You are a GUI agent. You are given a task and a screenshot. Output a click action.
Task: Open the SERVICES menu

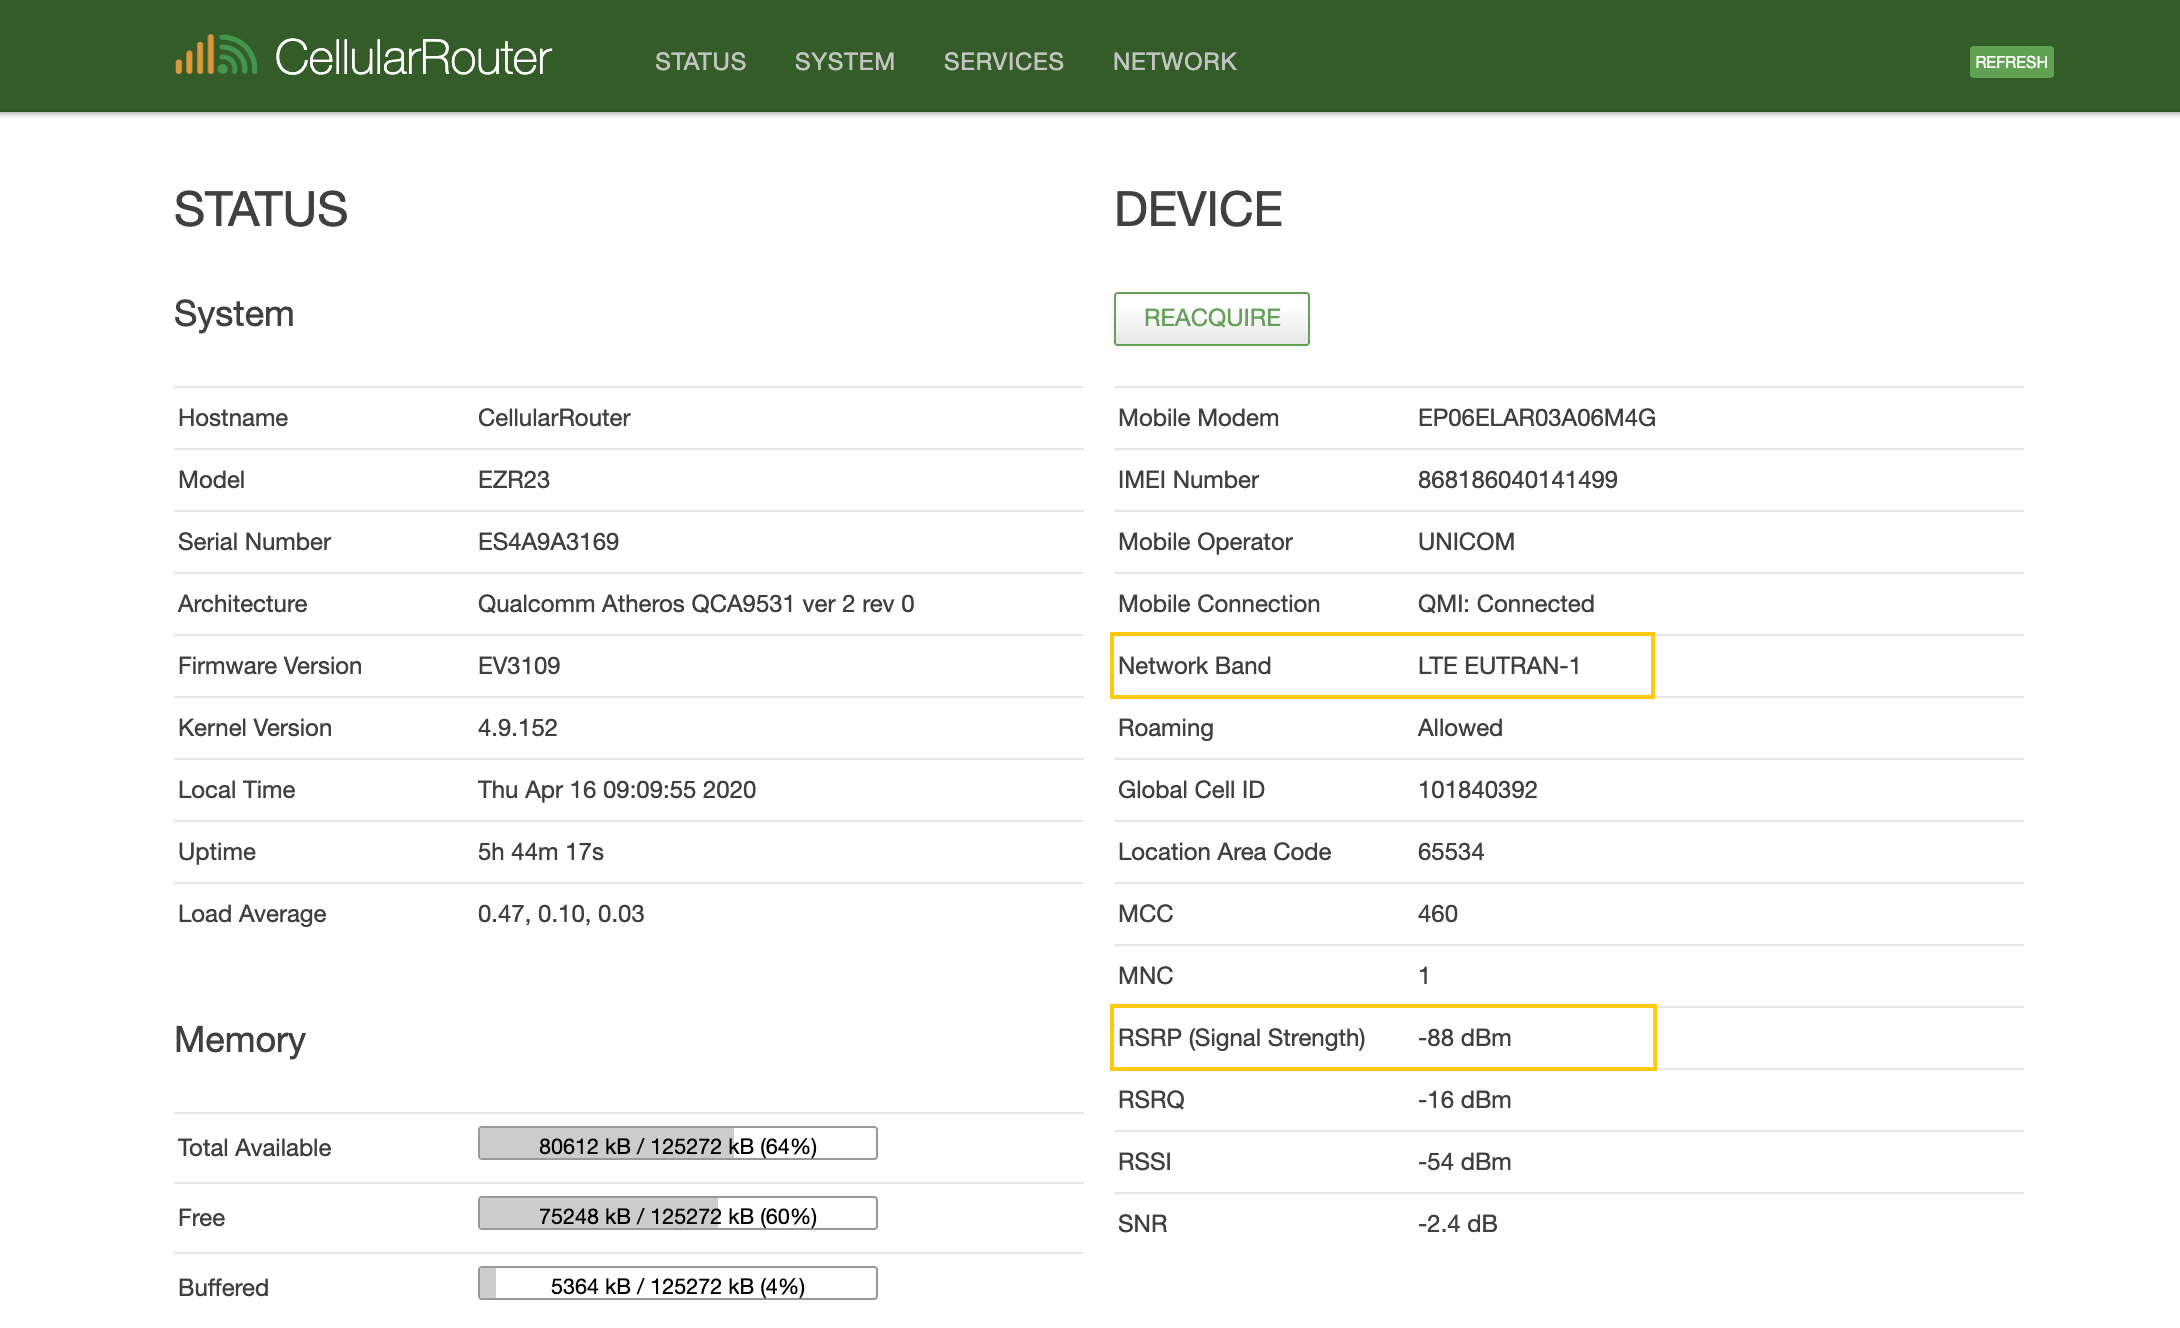tap(1004, 62)
